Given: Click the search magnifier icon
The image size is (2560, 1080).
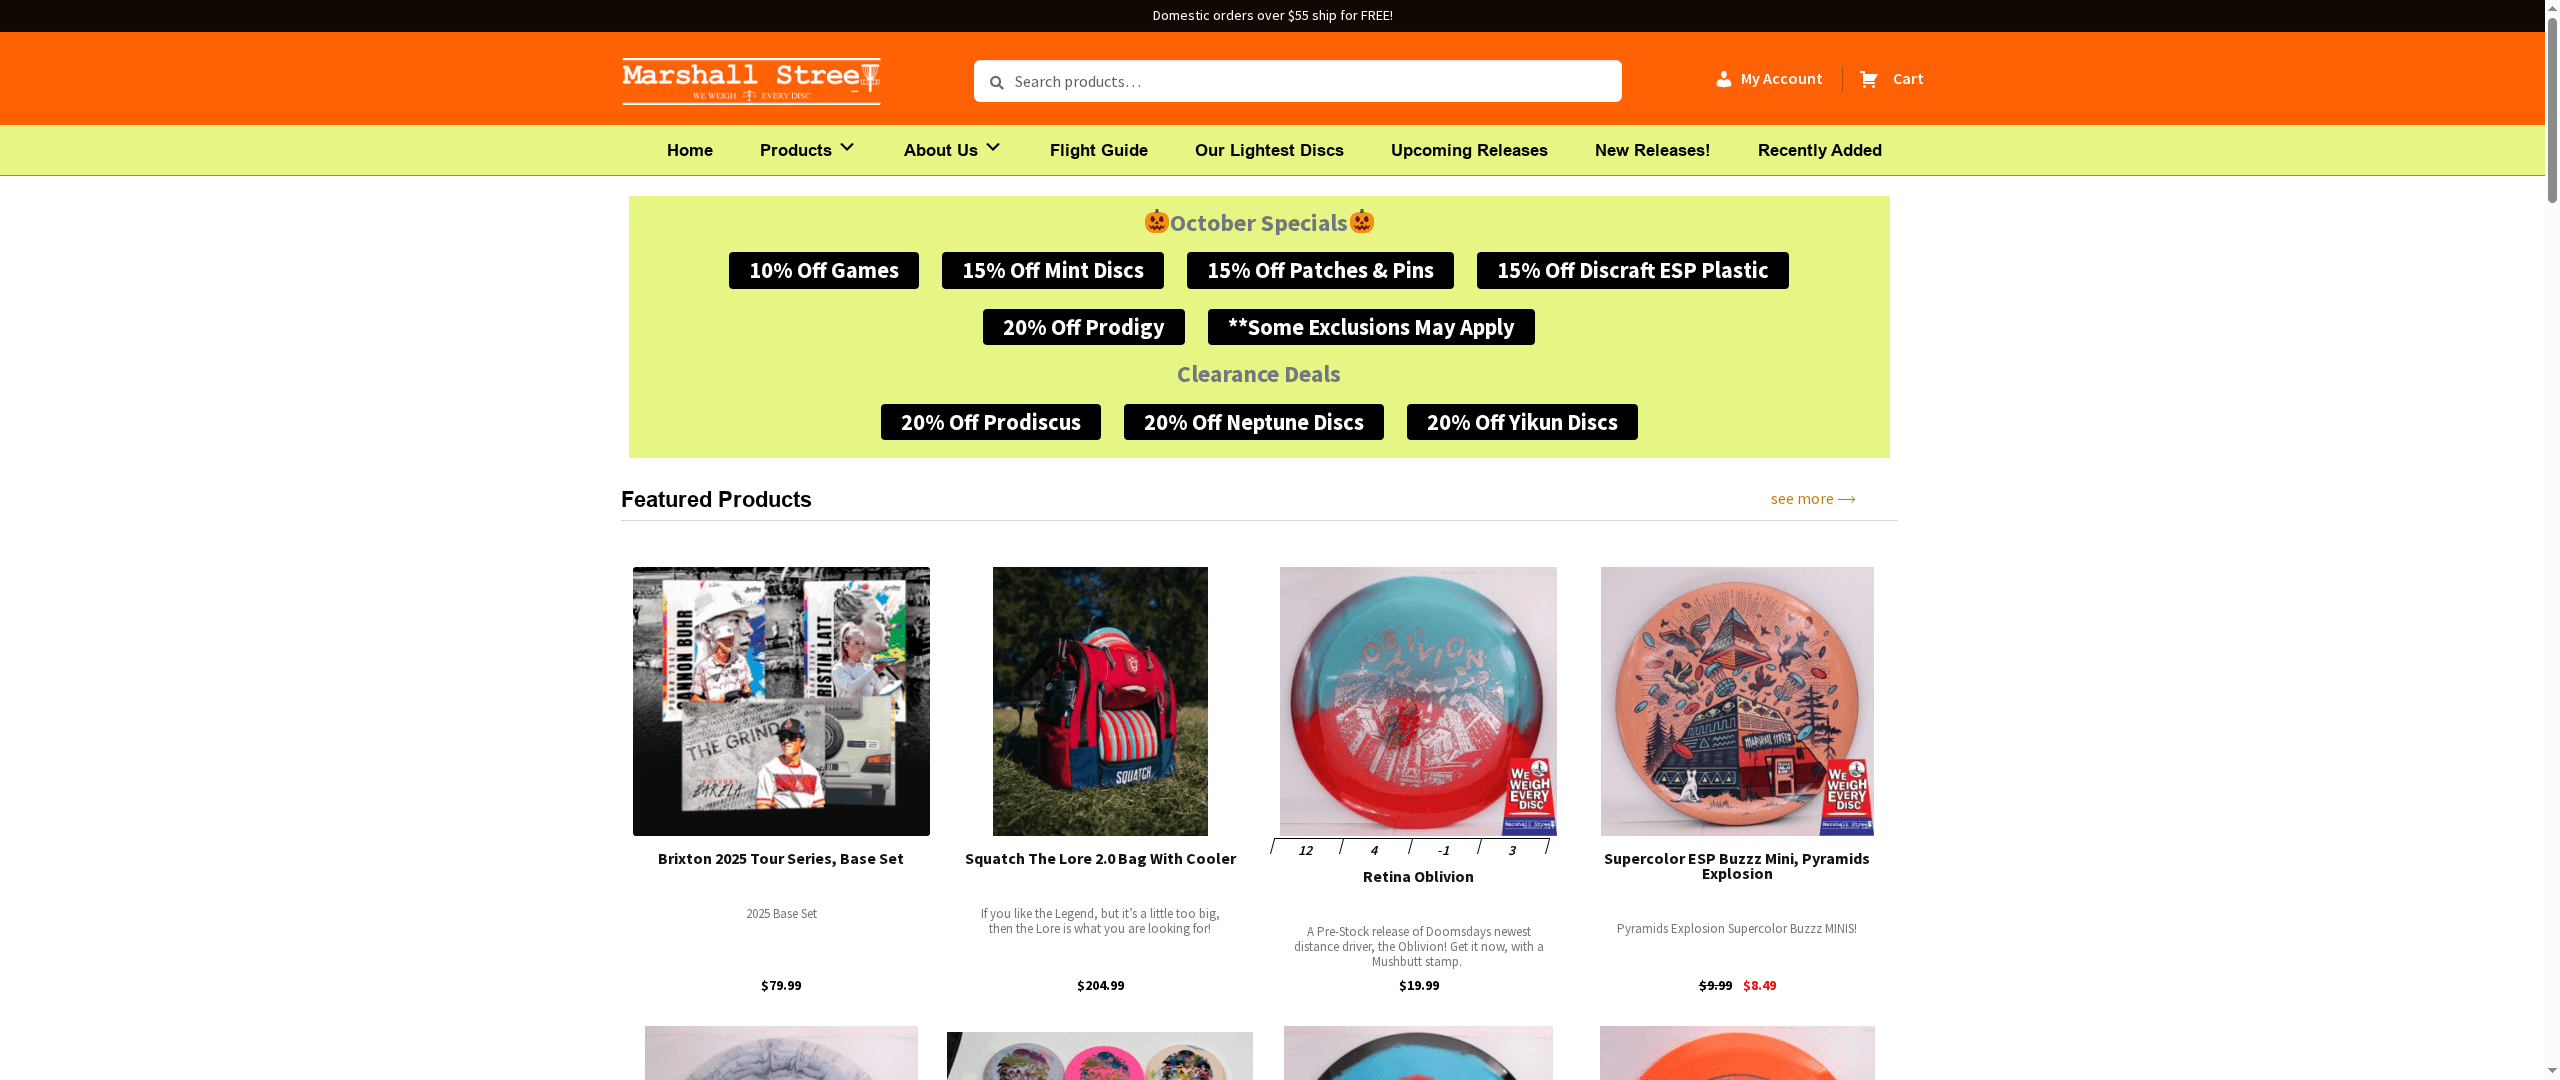Looking at the screenshot, I should click(996, 82).
